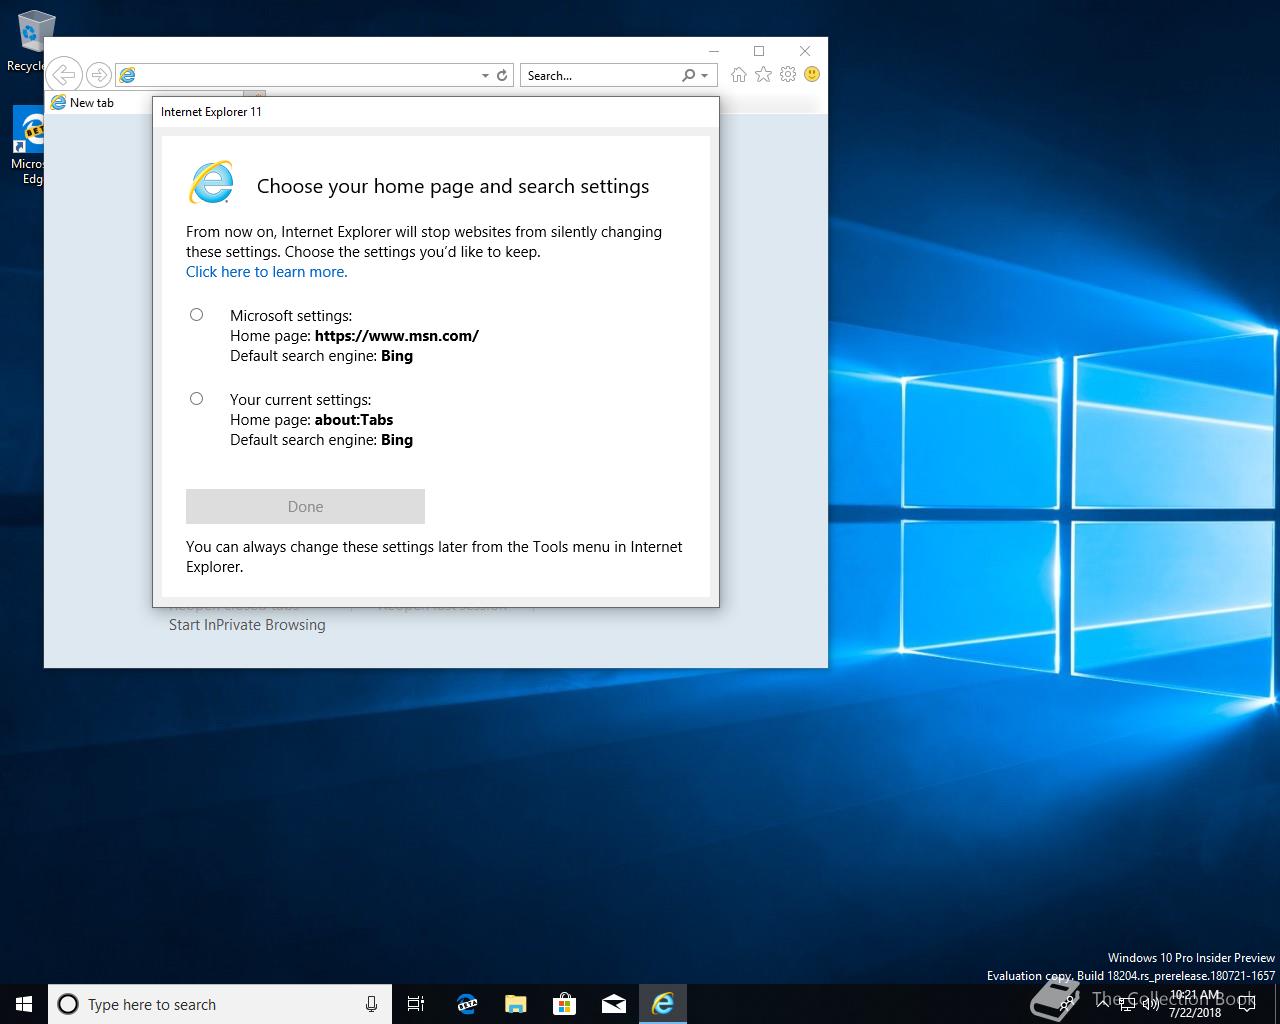Click Start InPrivate Browsing link
The image size is (1280, 1024).
247,625
